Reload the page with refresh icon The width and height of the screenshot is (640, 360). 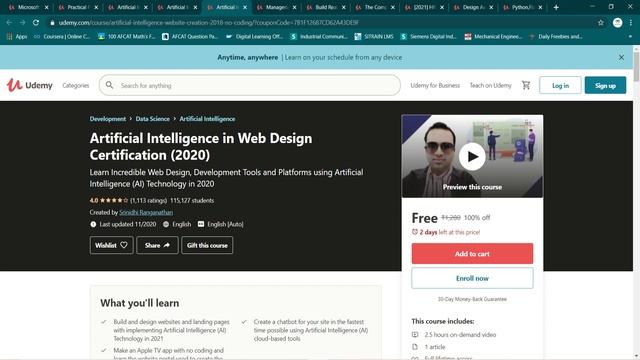pos(36,22)
